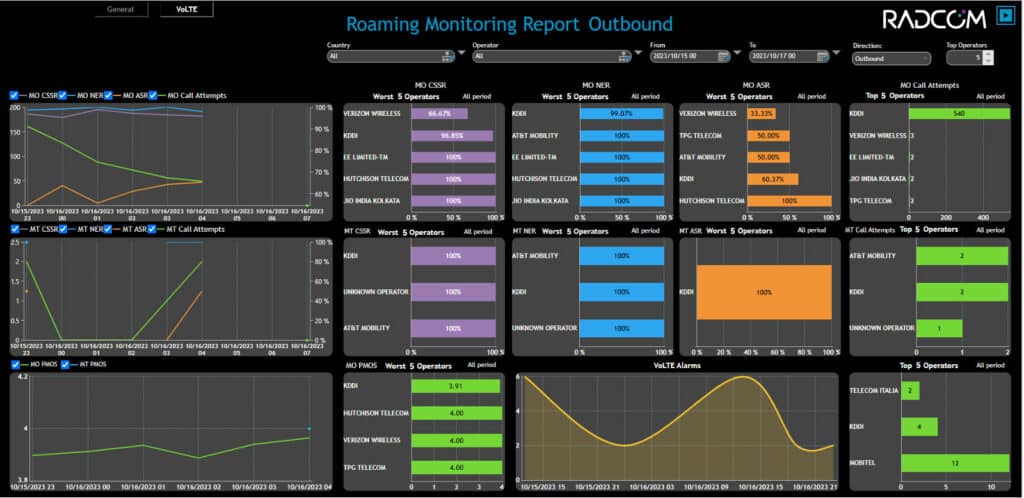This screenshot has width=1024, height=498.
Task: Select the large 100% KDDI MT ASR bar
Action: [764, 292]
